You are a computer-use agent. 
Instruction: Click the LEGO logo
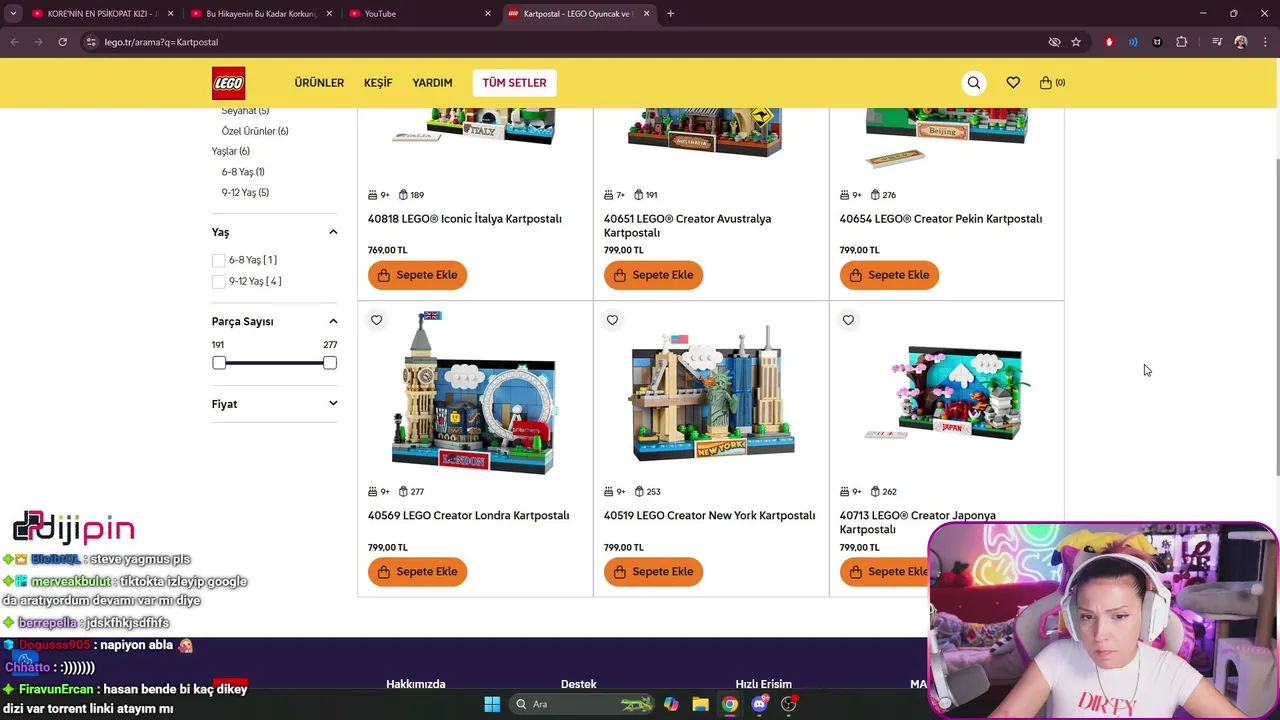click(228, 83)
